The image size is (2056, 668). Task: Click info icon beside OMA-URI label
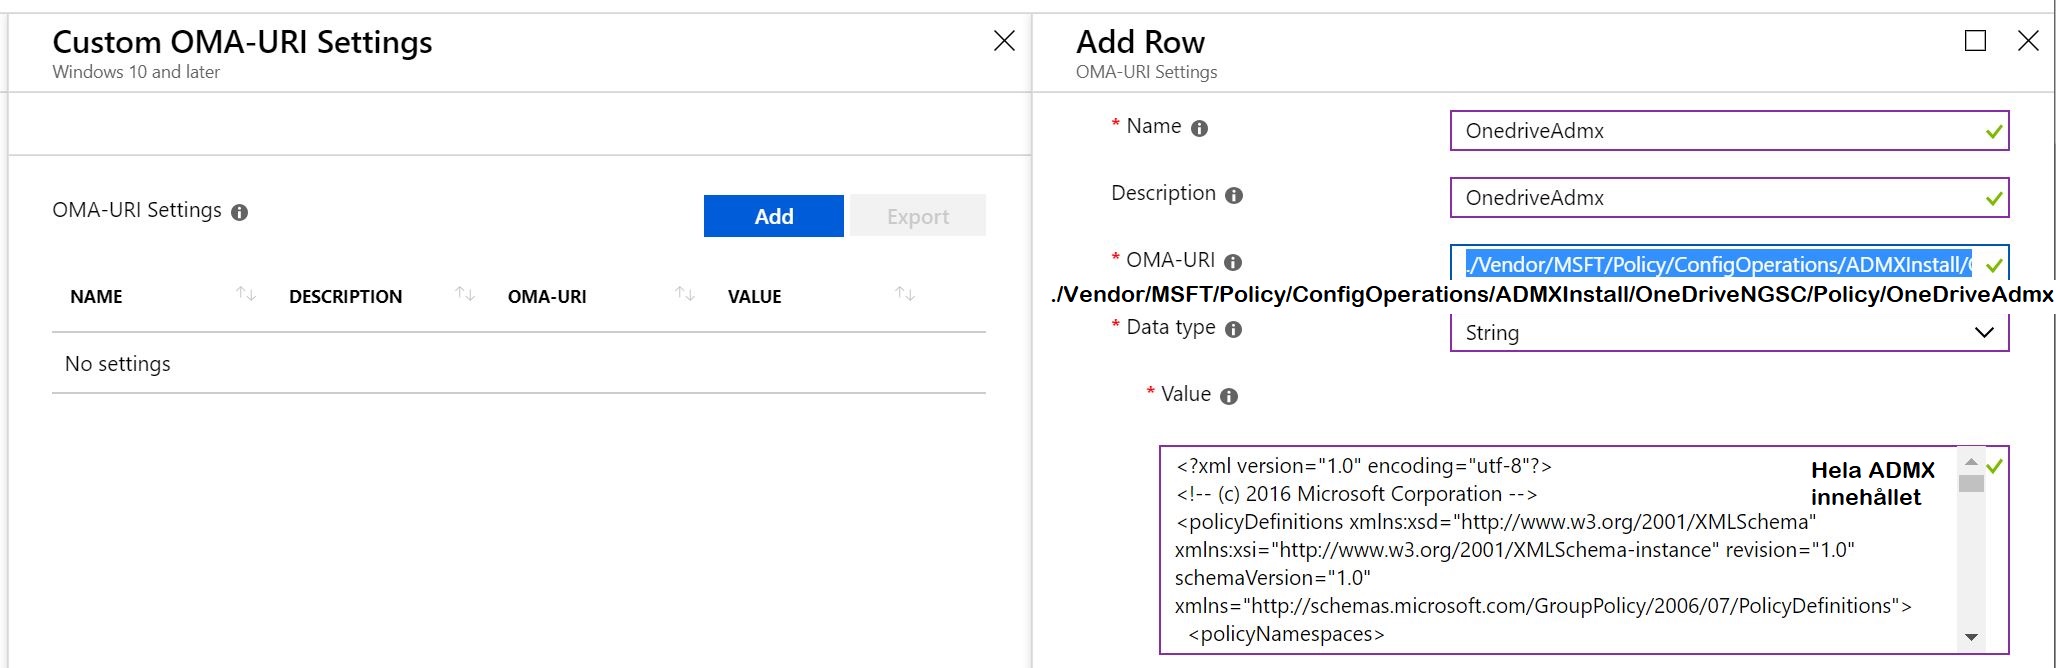(1233, 262)
